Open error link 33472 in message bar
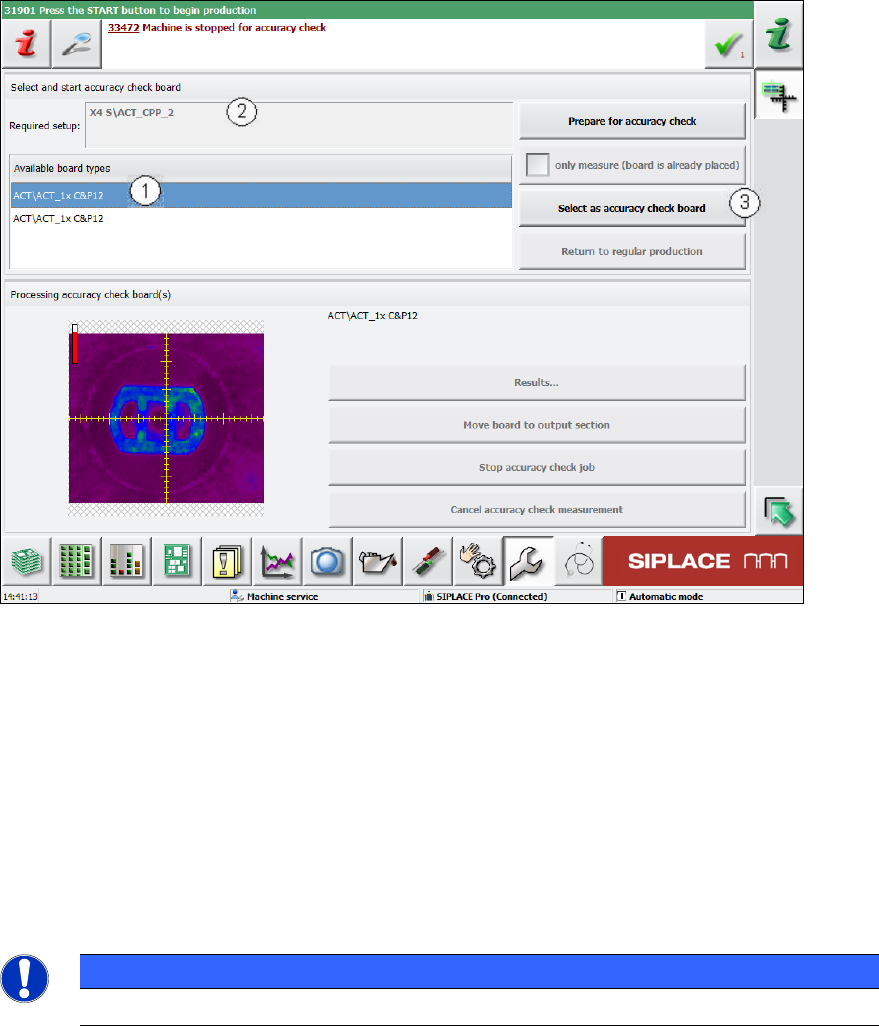The image size is (879, 1026). [x=123, y=27]
